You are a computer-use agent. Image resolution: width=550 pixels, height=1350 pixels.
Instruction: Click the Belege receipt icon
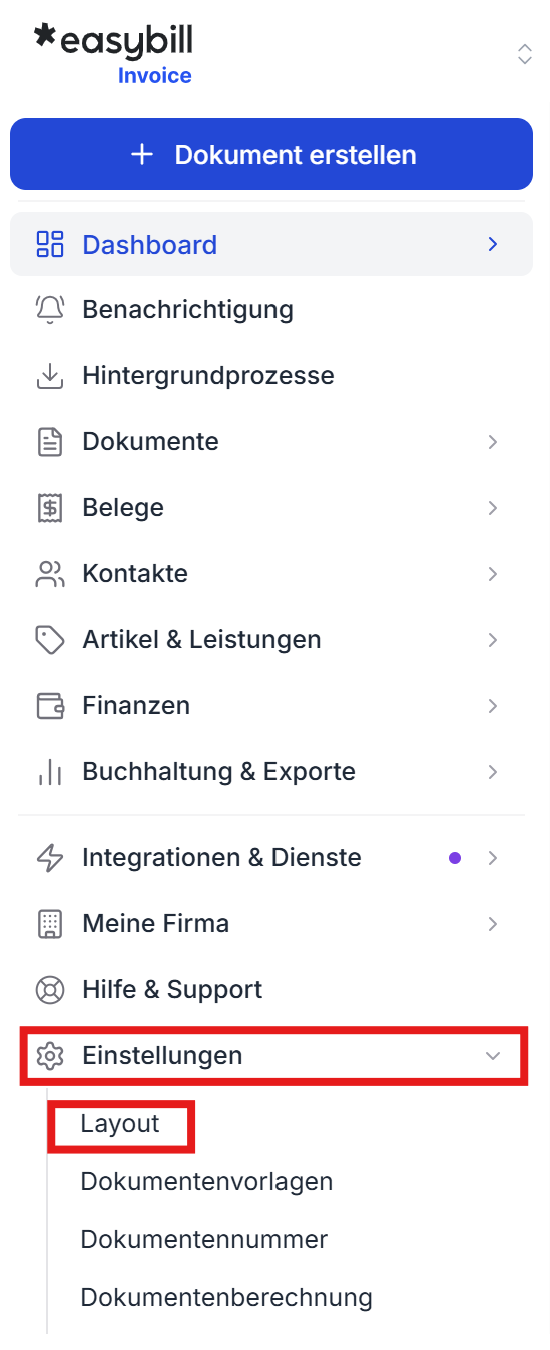pos(49,508)
